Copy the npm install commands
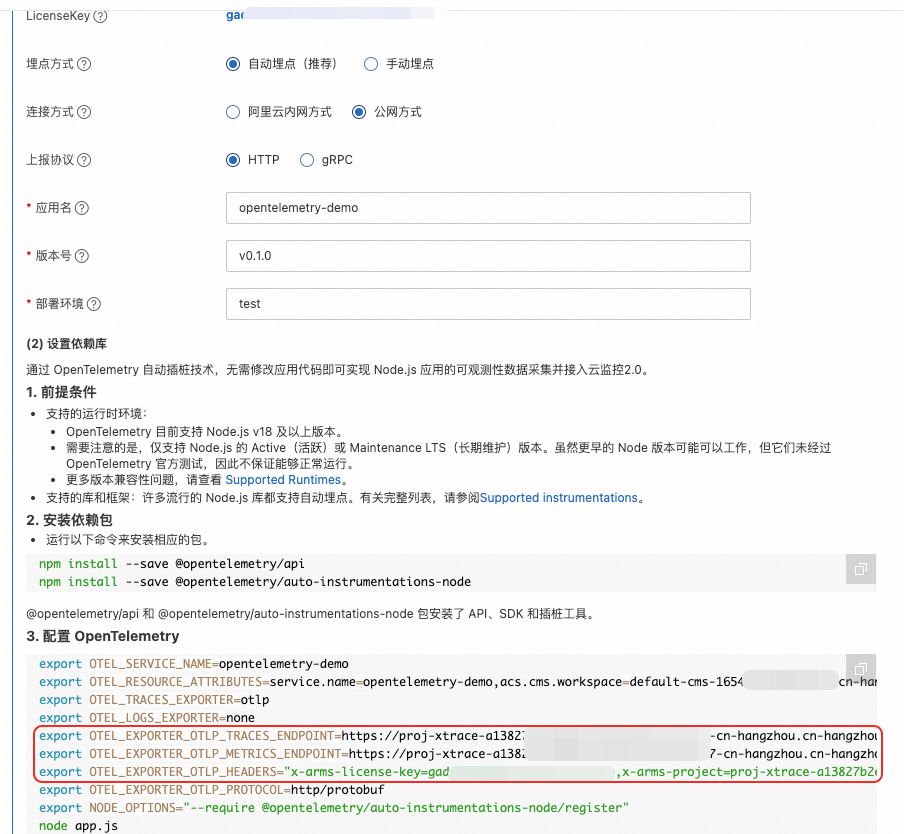 click(861, 569)
